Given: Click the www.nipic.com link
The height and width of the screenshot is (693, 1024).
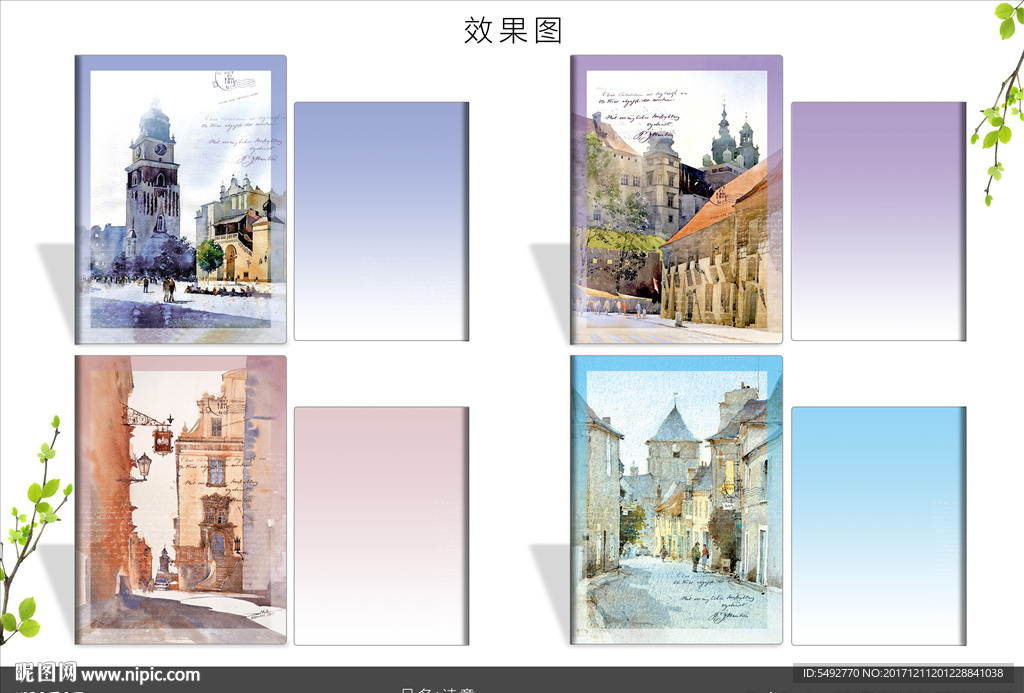Looking at the screenshot, I should pyautogui.click(x=140, y=675).
